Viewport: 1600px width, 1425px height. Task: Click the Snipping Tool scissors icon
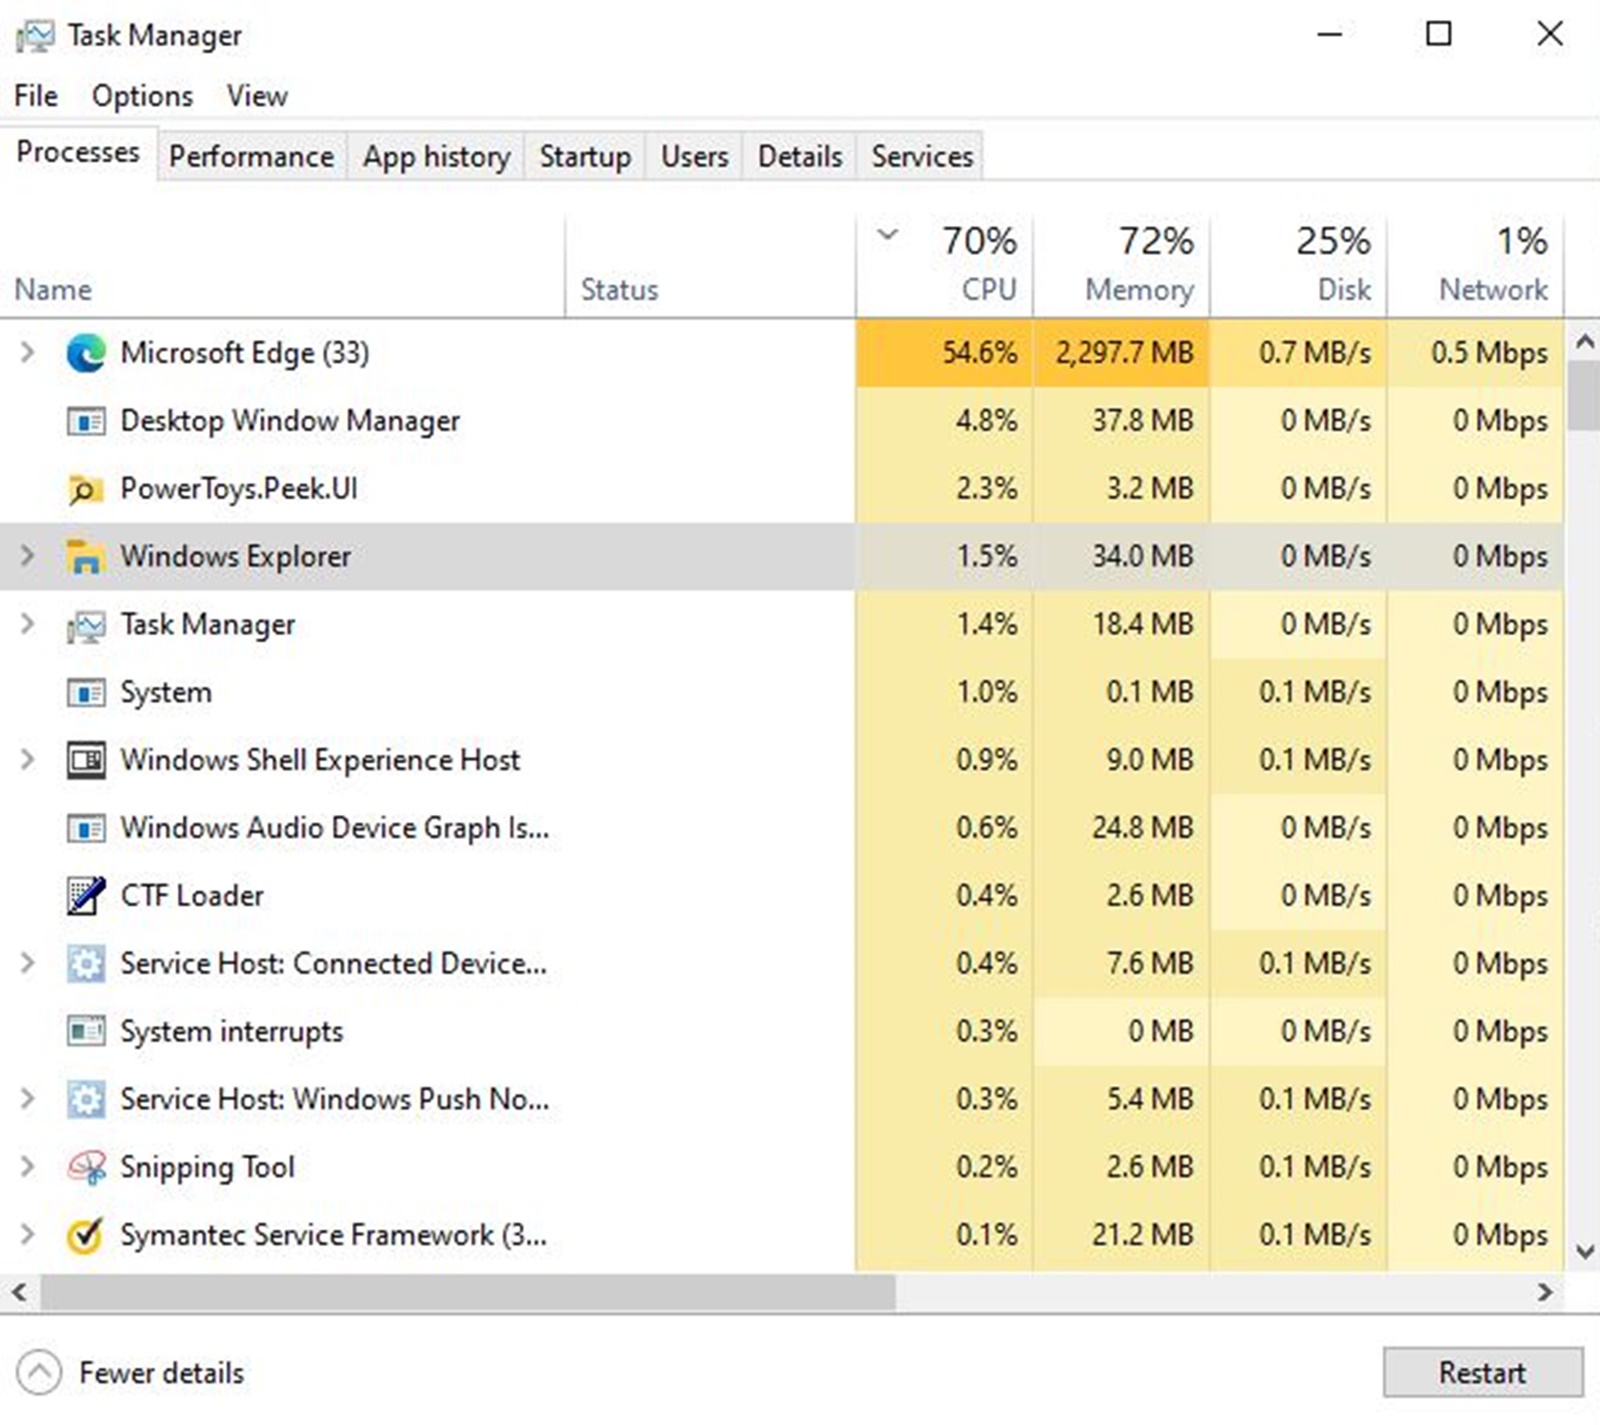coord(86,1167)
